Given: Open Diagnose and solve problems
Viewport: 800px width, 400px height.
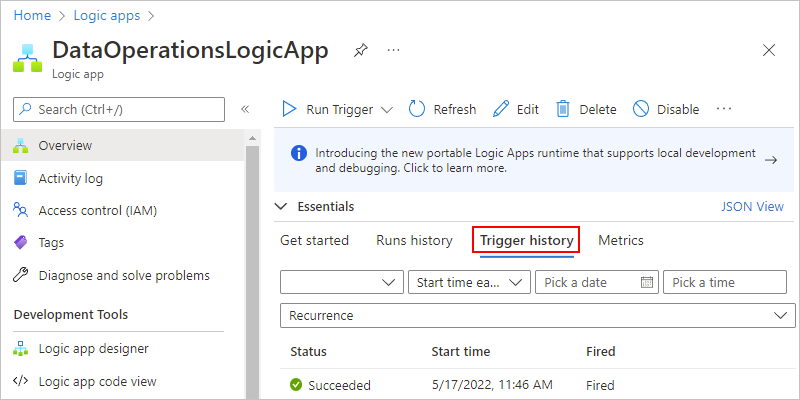Looking at the screenshot, I should coord(122,276).
